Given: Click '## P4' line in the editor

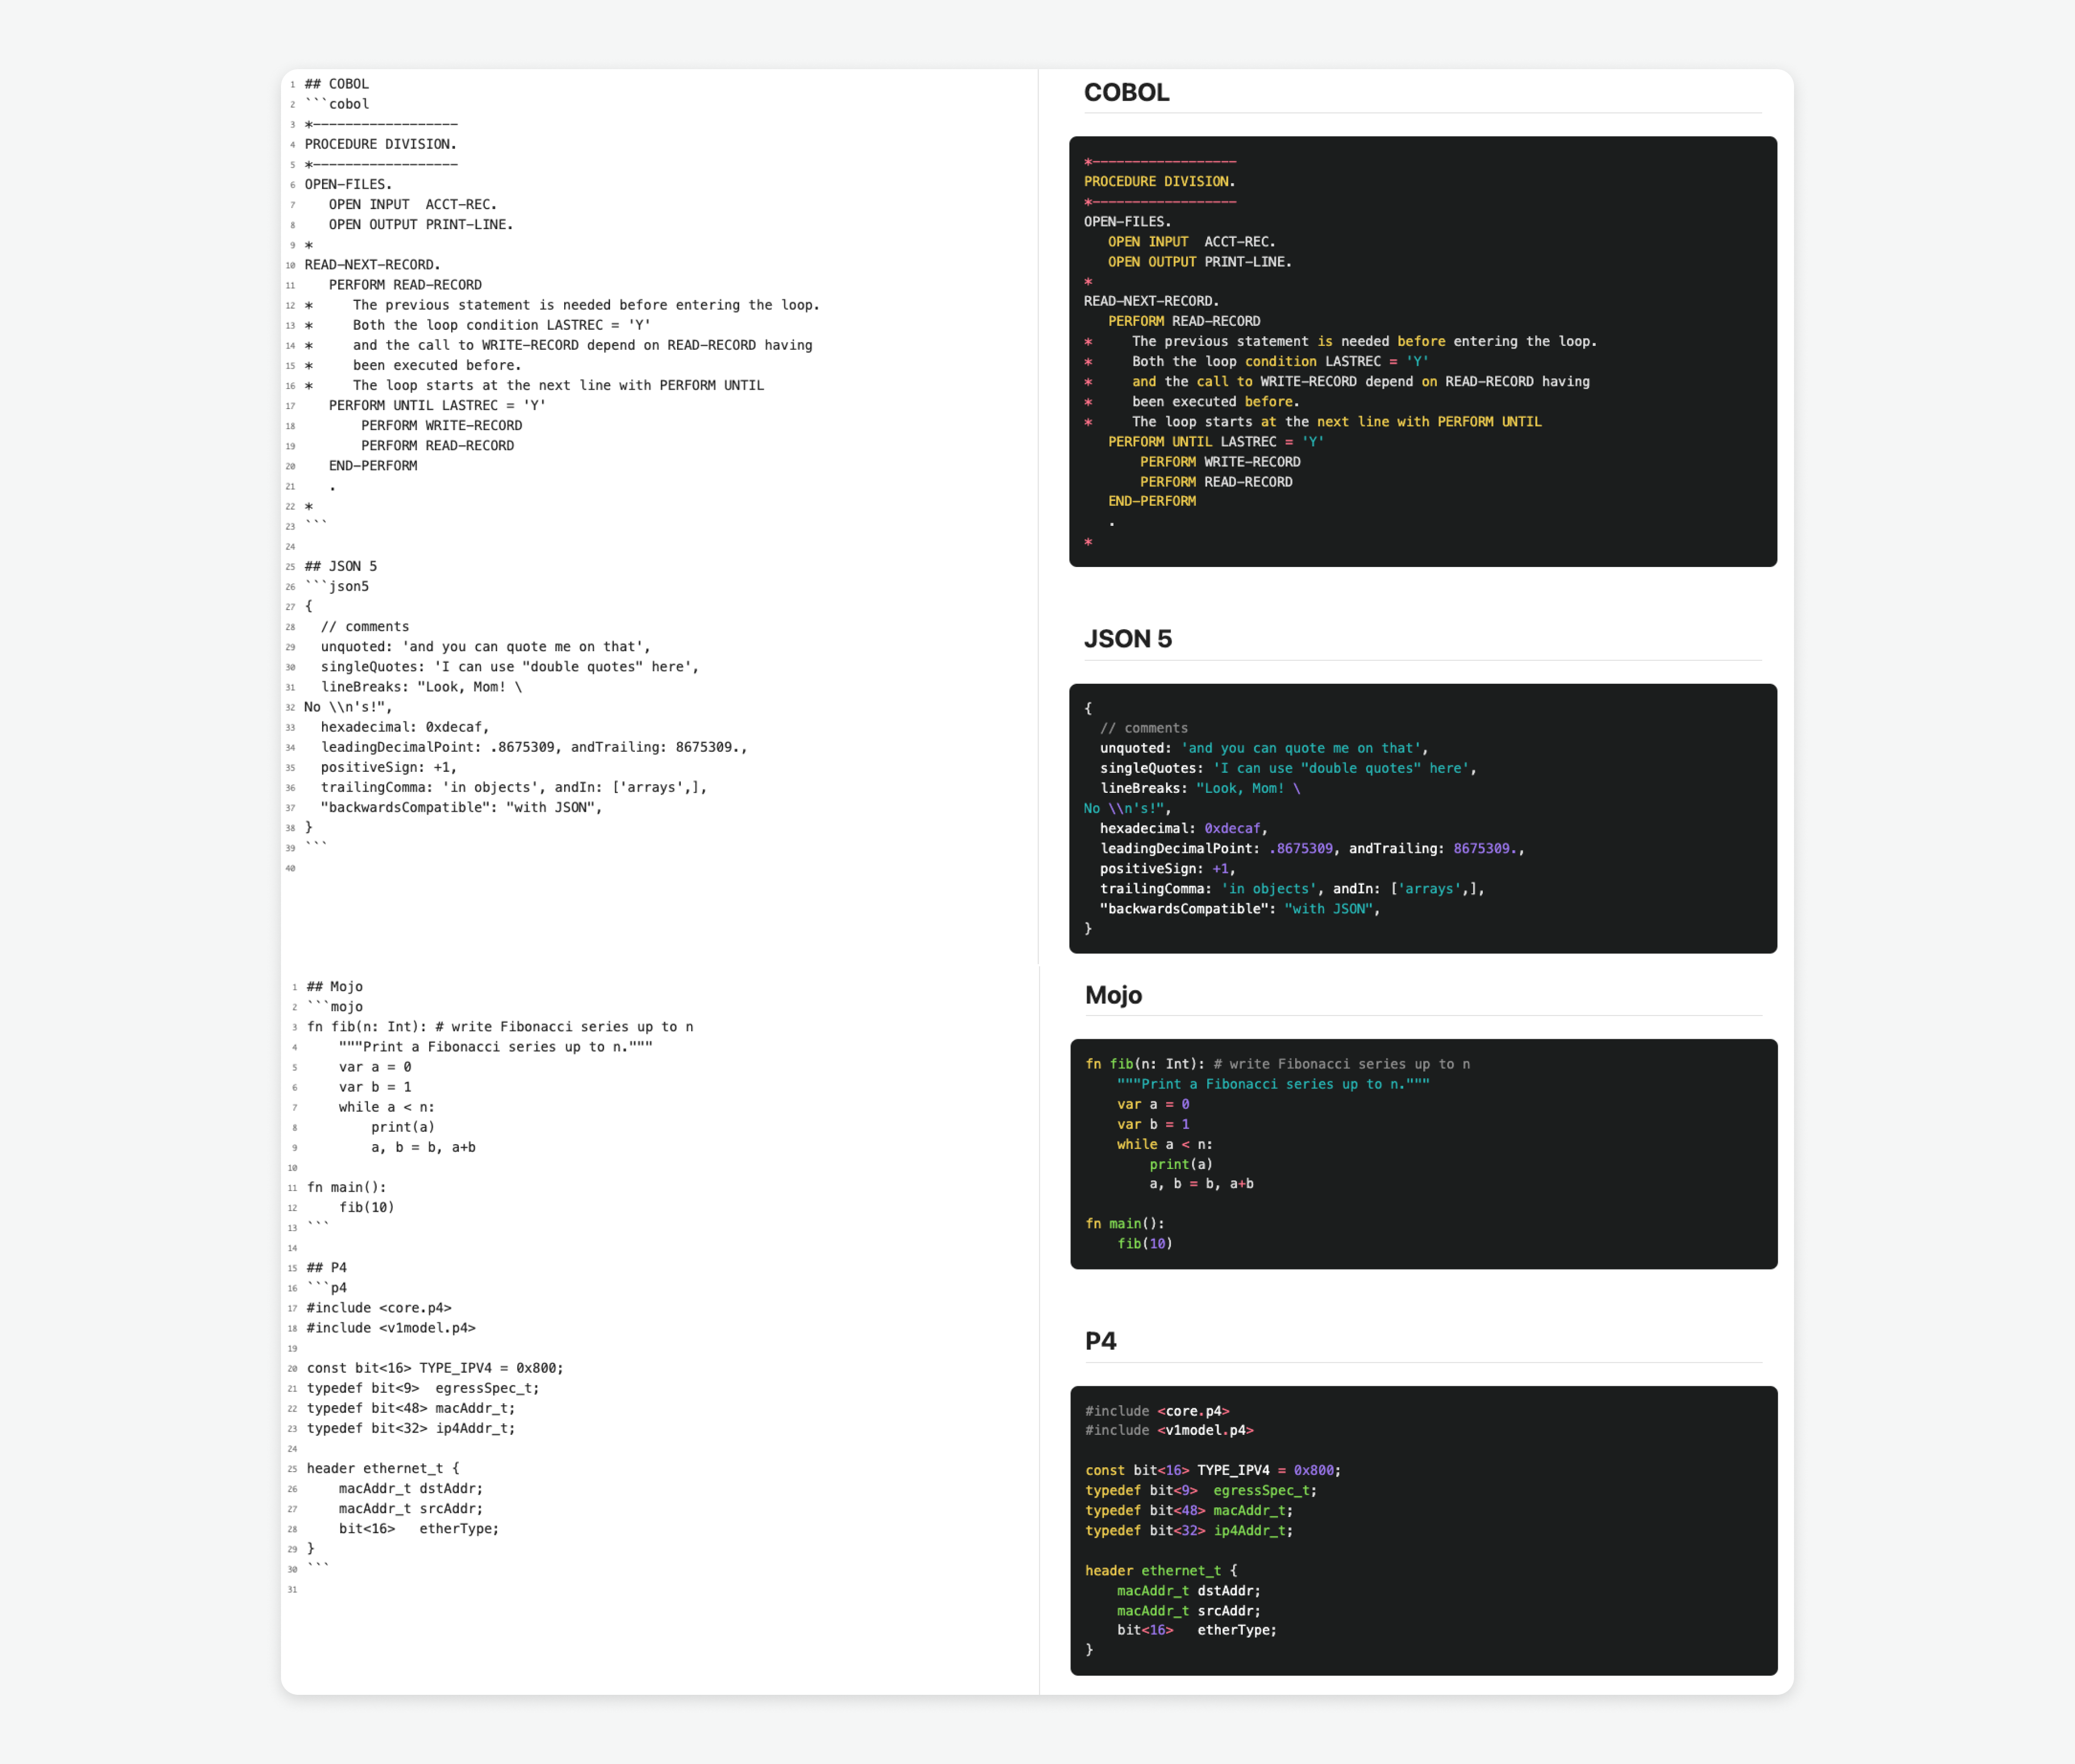Looking at the screenshot, I should pos(327,1268).
